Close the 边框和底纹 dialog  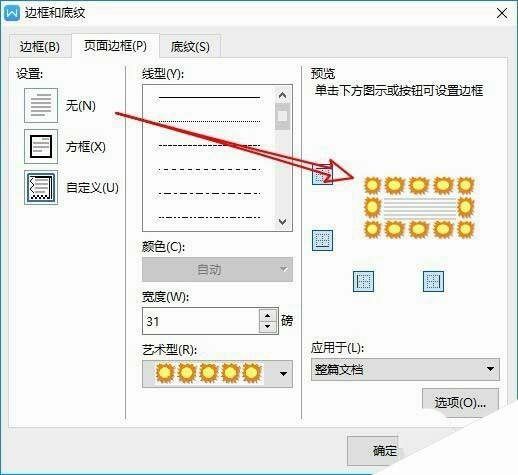coord(502,13)
